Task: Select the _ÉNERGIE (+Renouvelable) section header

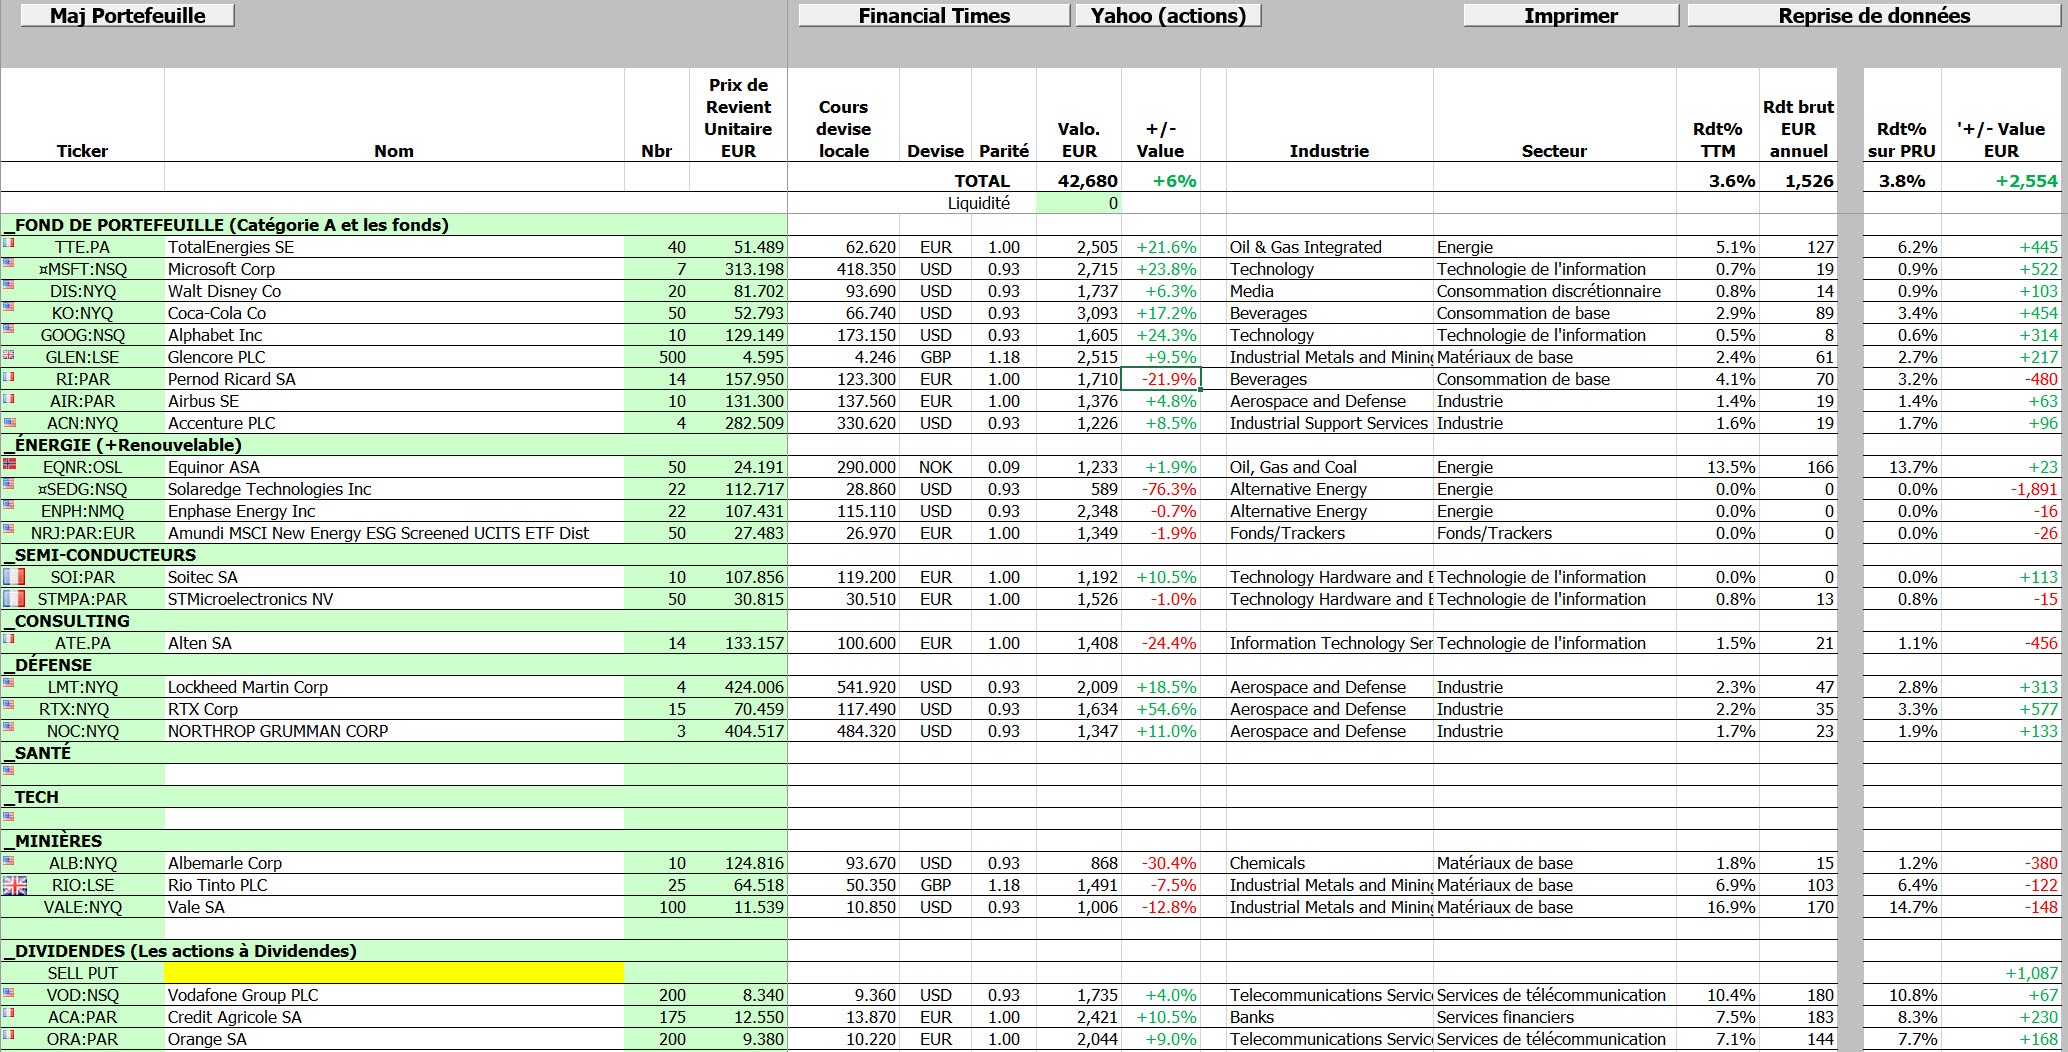Action: (x=394, y=445)
